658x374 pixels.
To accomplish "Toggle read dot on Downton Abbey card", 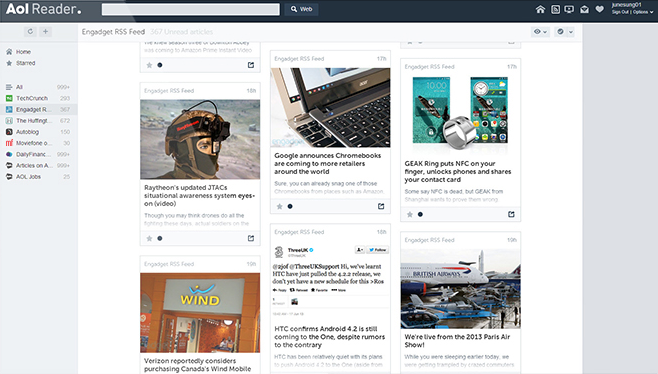I will pos(159,65).
